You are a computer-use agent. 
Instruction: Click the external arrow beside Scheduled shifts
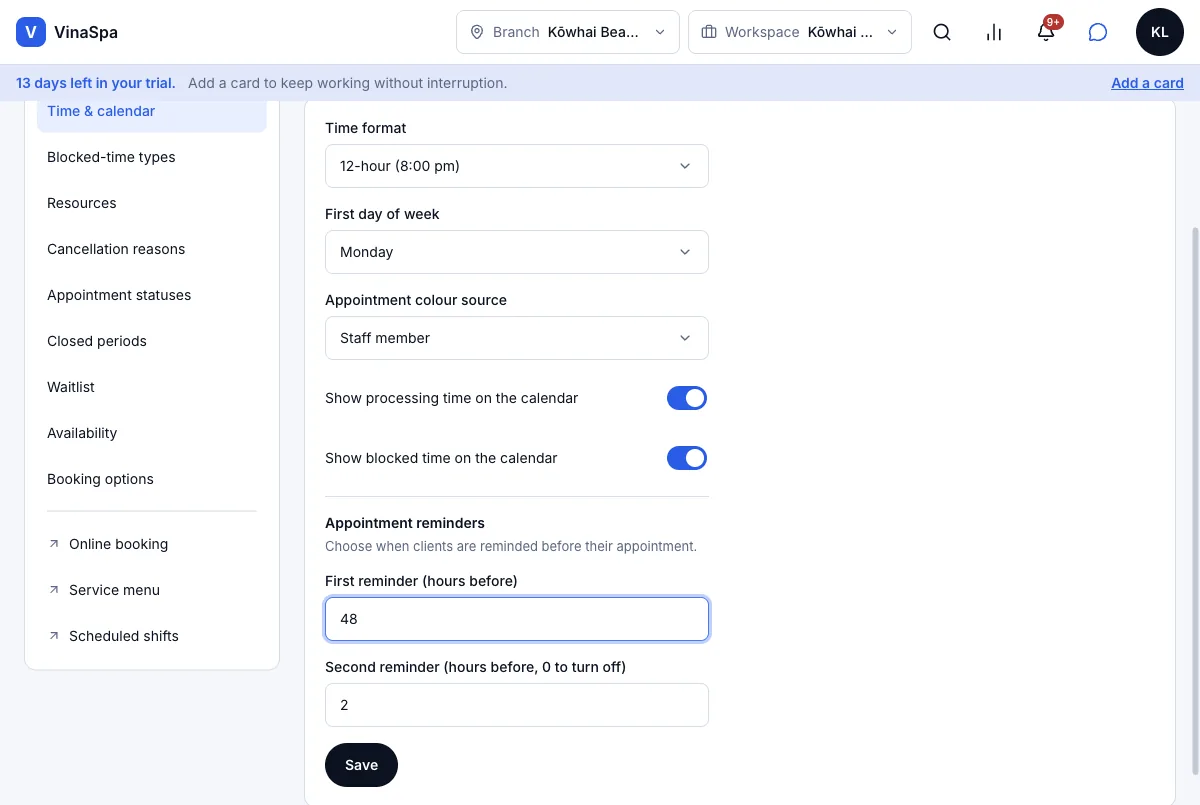tap(54, 636)
